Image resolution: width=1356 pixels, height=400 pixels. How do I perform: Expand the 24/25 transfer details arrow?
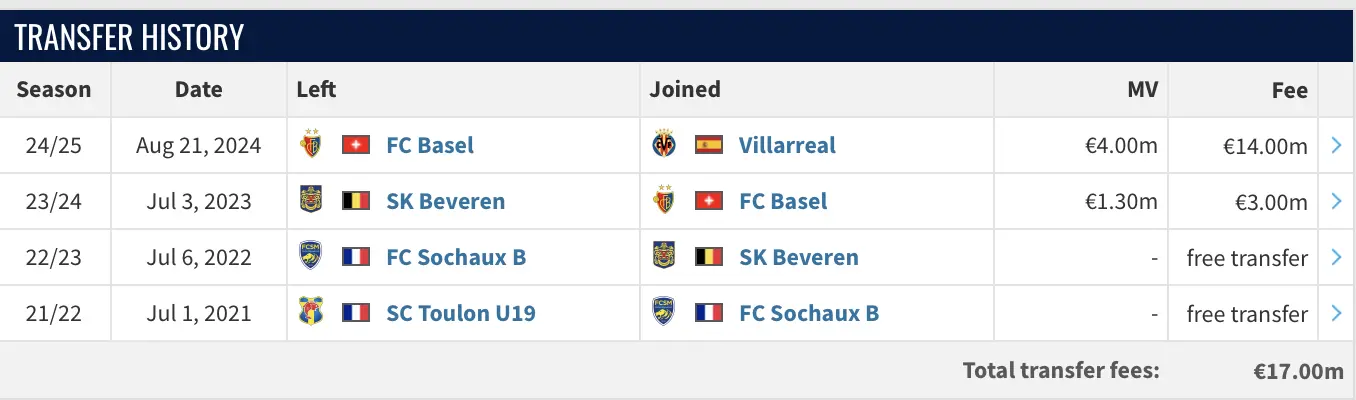pyautogui.click(x=1336, y=146)
